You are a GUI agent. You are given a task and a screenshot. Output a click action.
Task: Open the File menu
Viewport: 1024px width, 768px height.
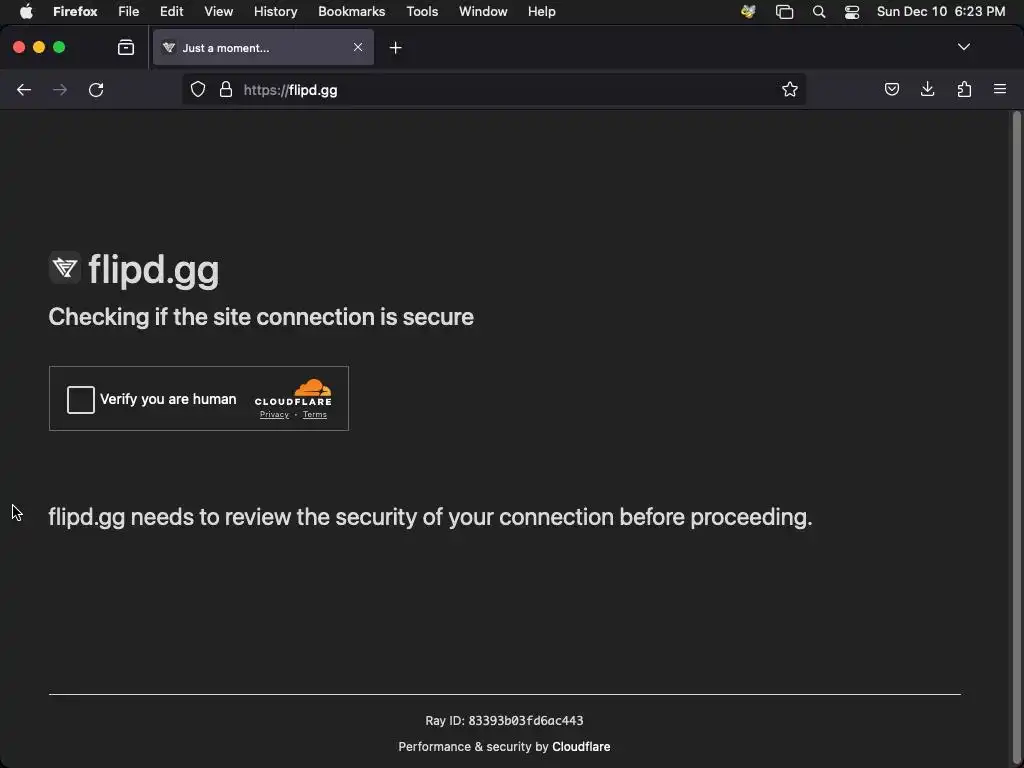pyautogui.click(x=129, y=12)
